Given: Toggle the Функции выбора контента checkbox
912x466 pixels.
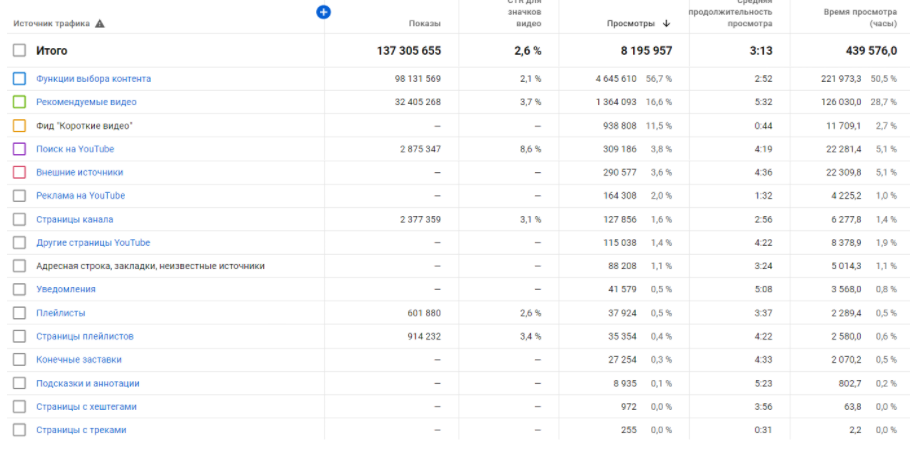Looking at the screenshot, I should tap(19, 79).
